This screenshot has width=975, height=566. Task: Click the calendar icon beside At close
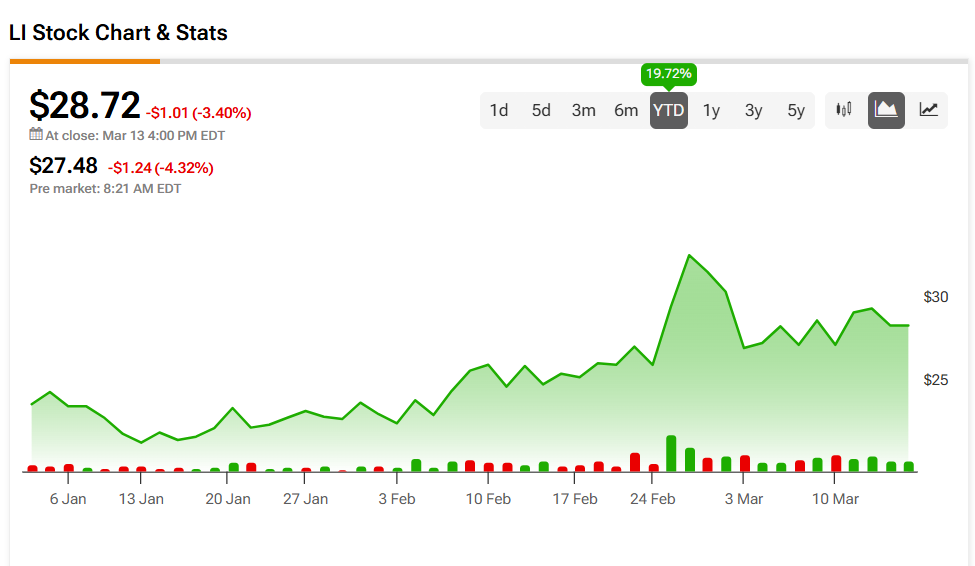pos(36,135)
